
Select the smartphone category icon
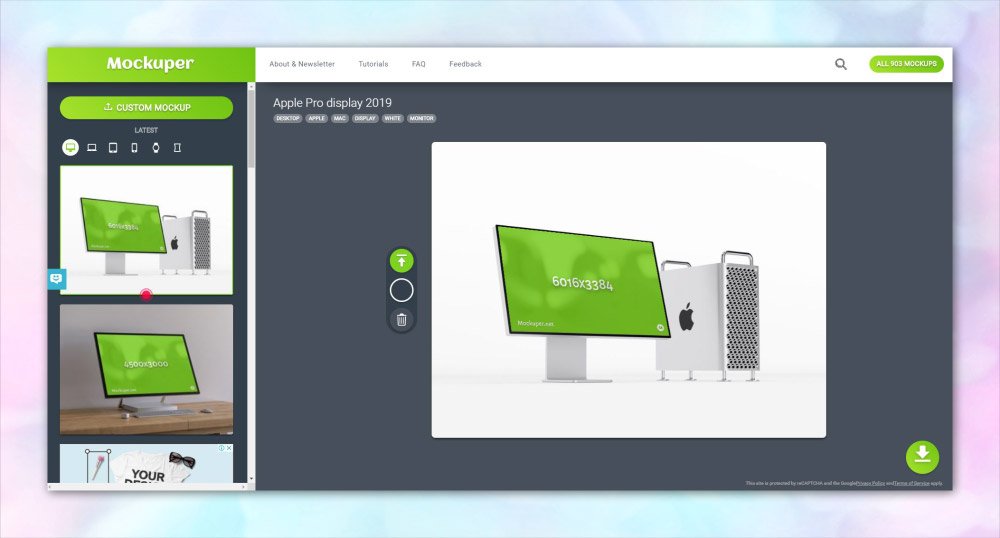pyautogui.click(x=135, y=148)
